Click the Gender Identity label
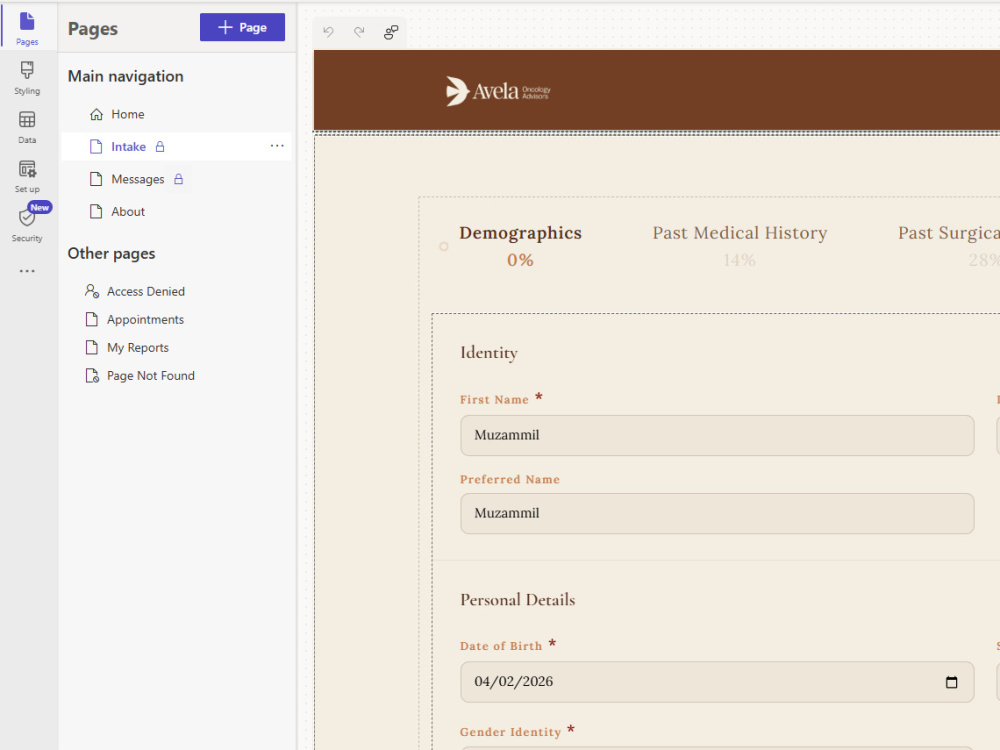This screenshot has height=750, width=1000. tap(510, 732)
